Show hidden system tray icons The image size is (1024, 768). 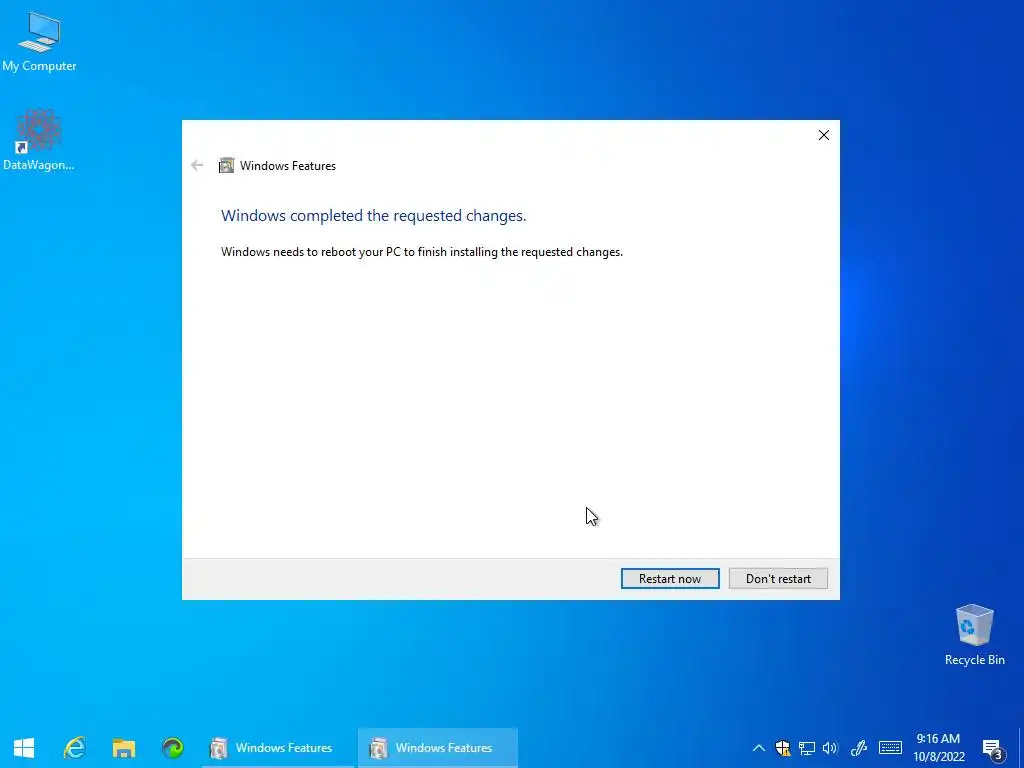[759, 748]
